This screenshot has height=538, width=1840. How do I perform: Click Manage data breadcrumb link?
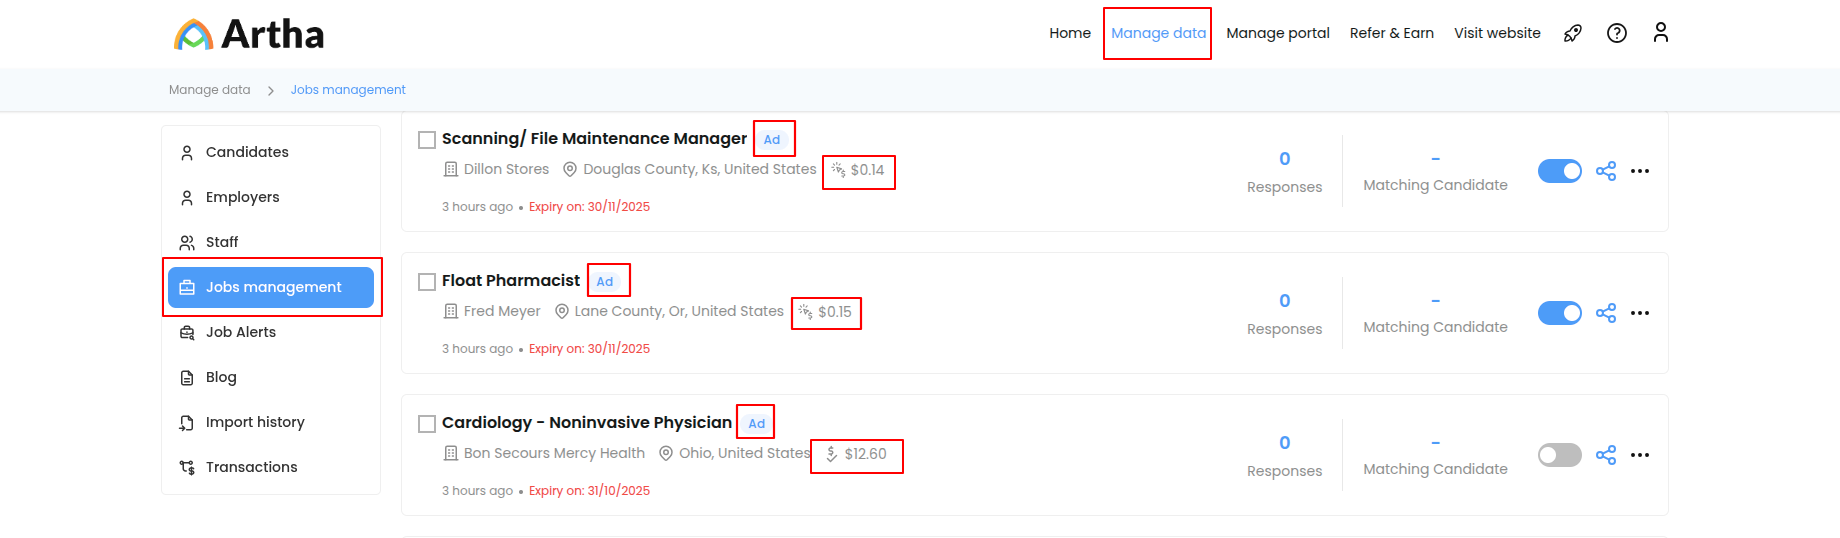point(210,90)
